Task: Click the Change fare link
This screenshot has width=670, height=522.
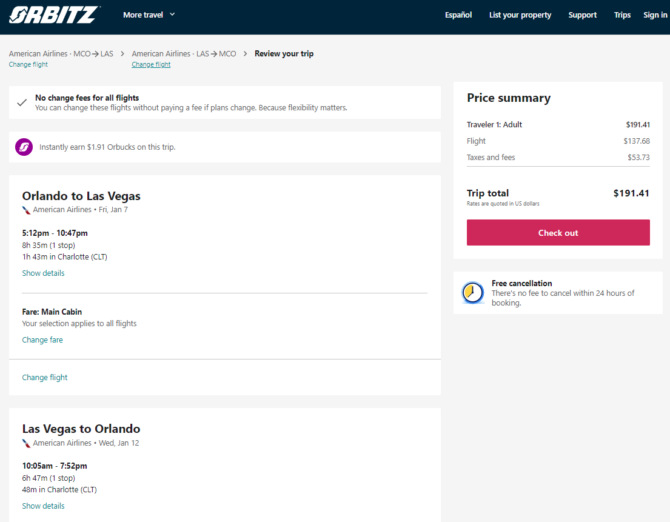Action: click(x=42, y=340)
